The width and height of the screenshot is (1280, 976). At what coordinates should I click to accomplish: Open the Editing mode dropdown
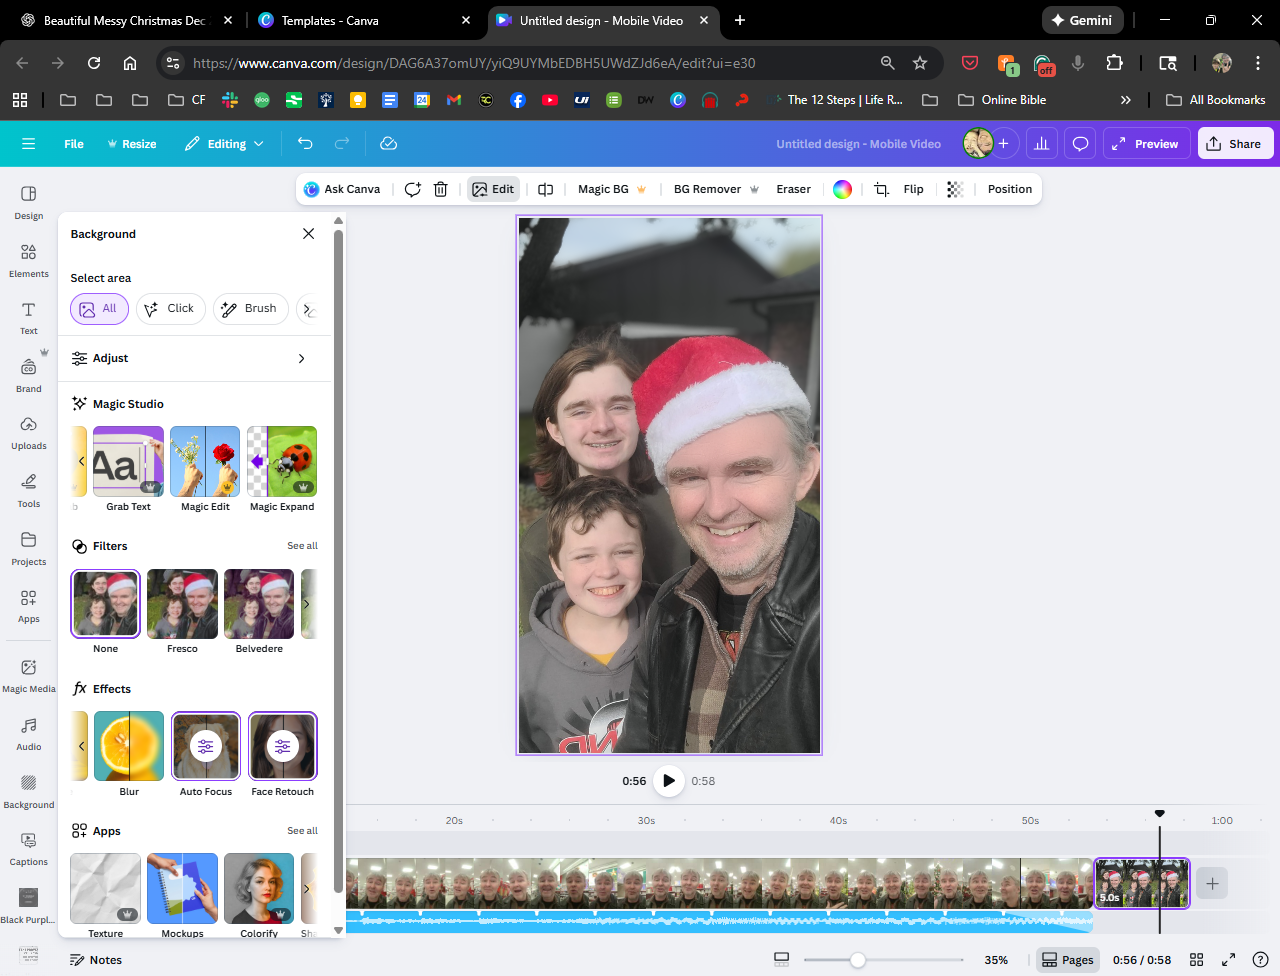coord(225,144)
